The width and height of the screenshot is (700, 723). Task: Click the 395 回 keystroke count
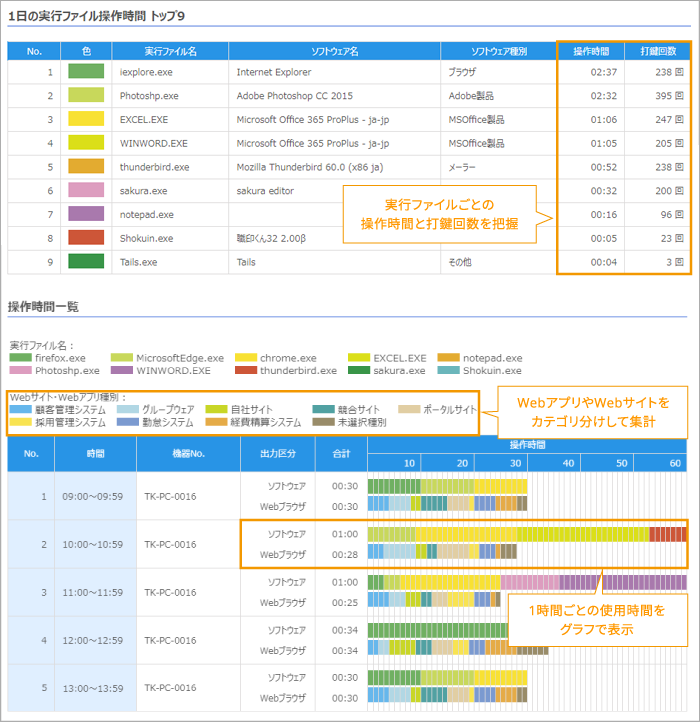pos(669,95)
